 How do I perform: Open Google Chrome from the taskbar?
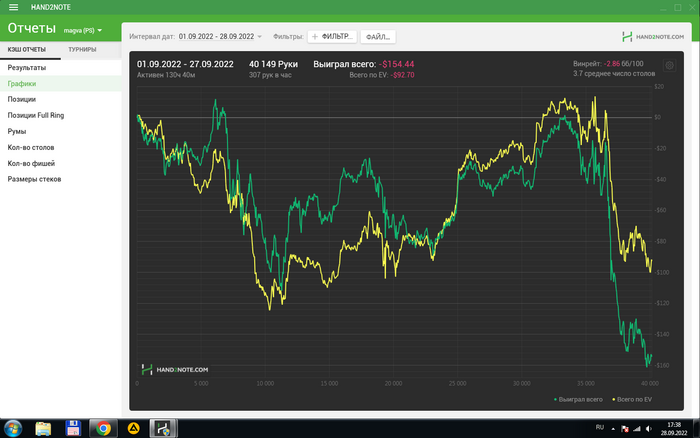103,429
